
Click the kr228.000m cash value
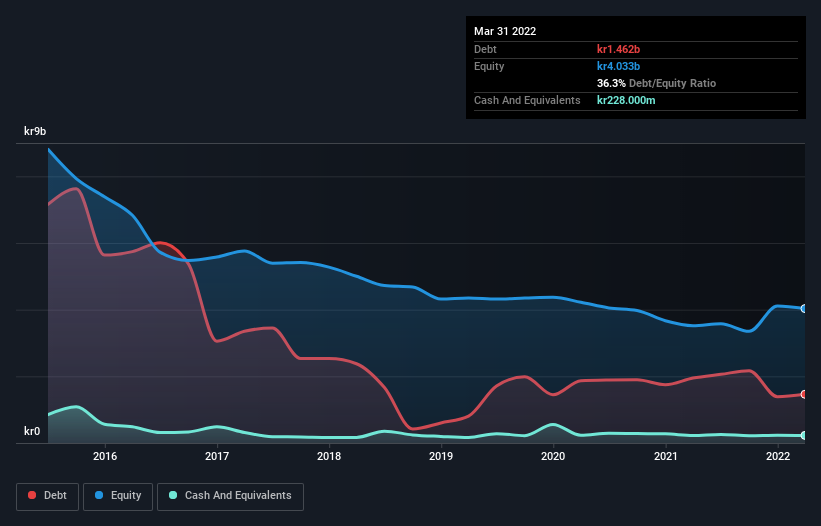pos(626,100)
